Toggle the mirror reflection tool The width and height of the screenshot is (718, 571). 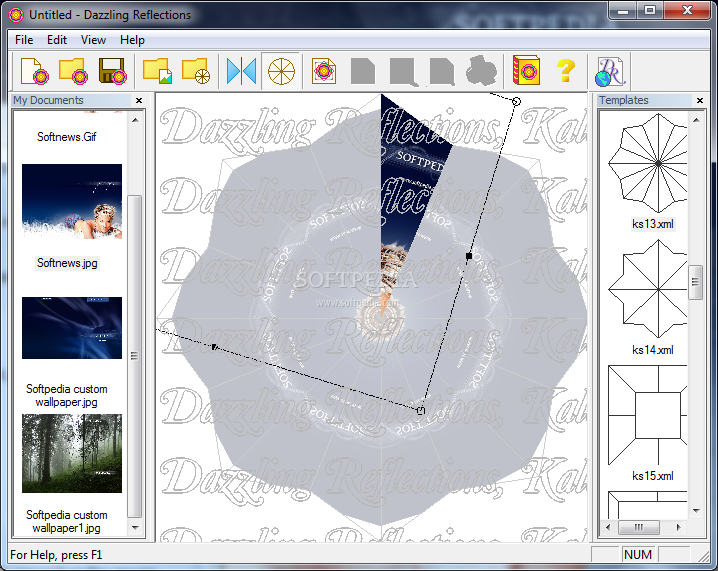[241, 71]
